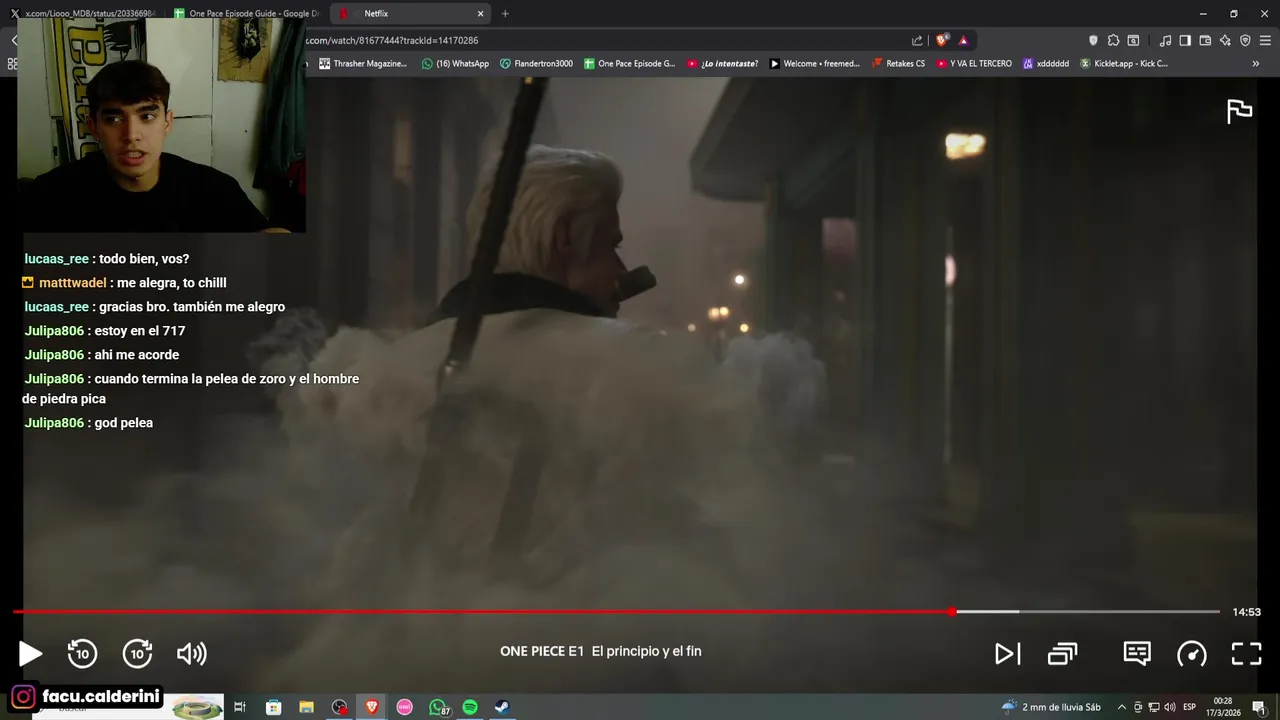Select the Brave browser taskbar icon
Screen dimensions: 1280x720
(x=372, y=707)
